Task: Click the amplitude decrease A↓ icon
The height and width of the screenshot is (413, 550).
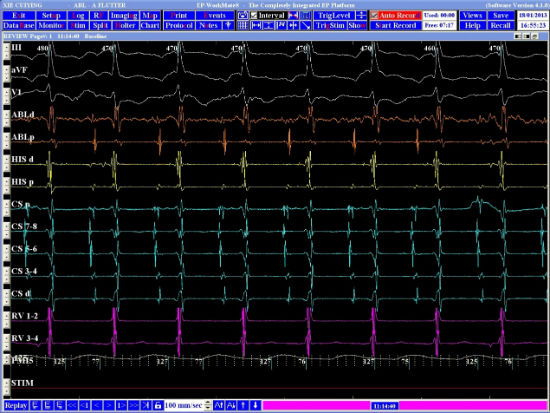Action: (231, 406)
